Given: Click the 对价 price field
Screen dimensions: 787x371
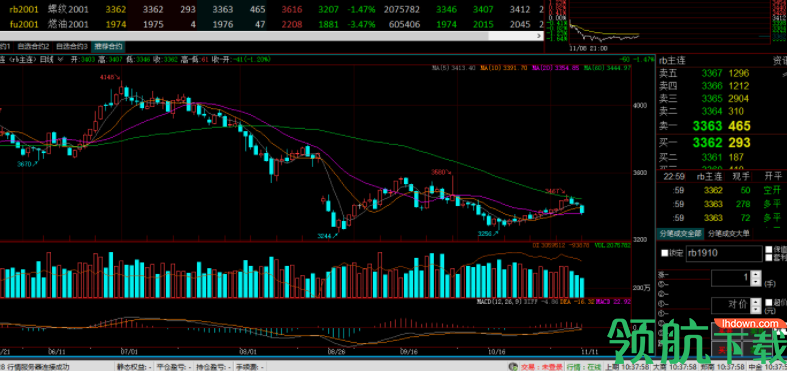Looking at the screenshot, I should [x=730, y=305].
